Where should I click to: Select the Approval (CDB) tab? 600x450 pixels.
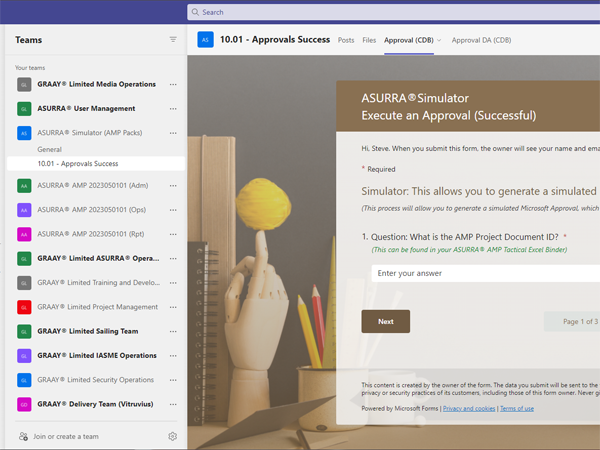(x=409, y=40)
